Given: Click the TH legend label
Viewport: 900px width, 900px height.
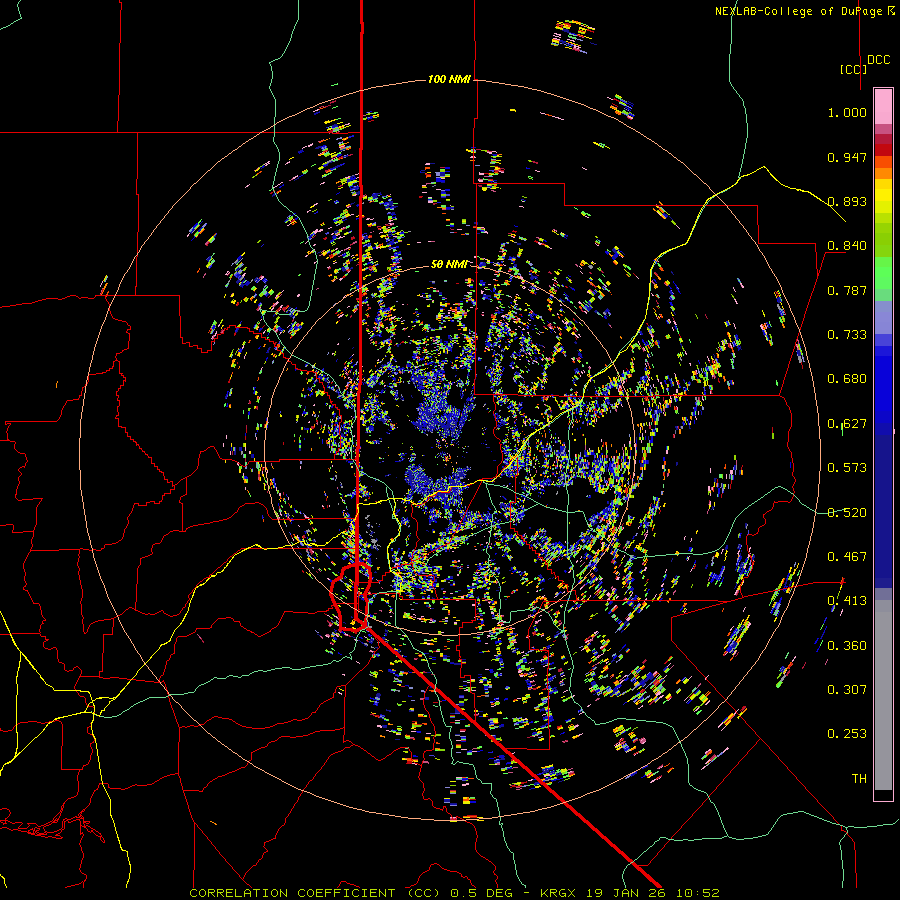Looking at the screenshot, I should tap(859, 779).
